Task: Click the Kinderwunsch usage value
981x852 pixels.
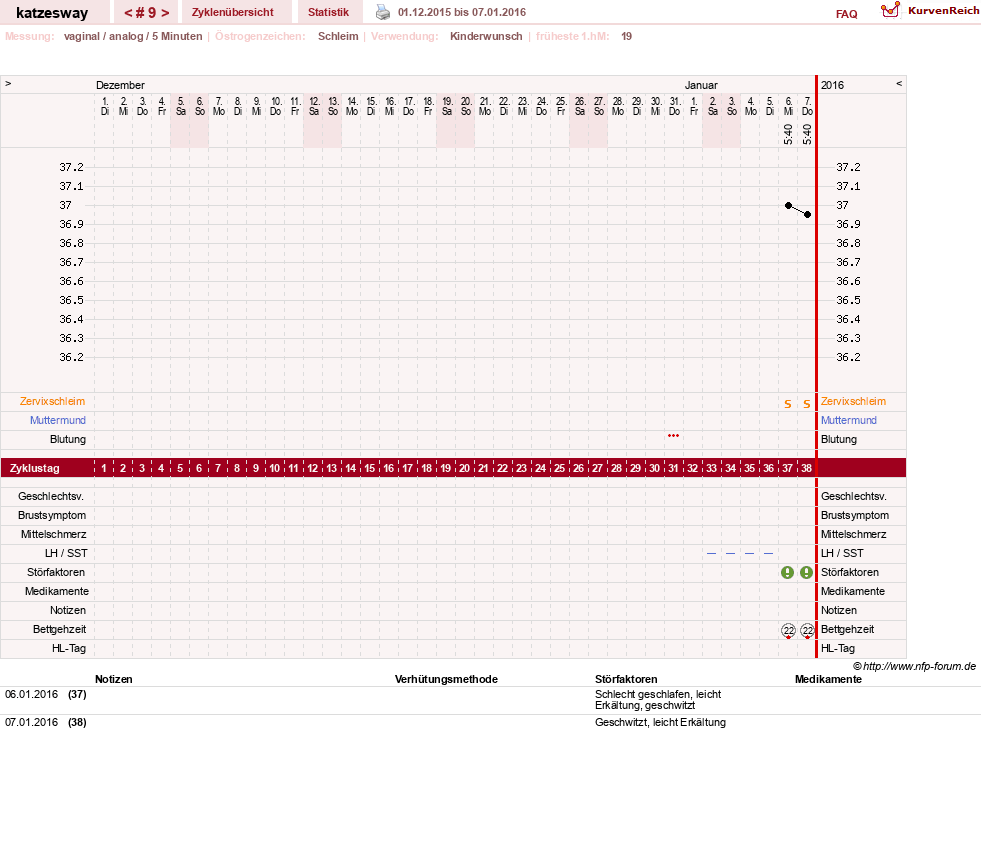Action: [x=486, y=36]
